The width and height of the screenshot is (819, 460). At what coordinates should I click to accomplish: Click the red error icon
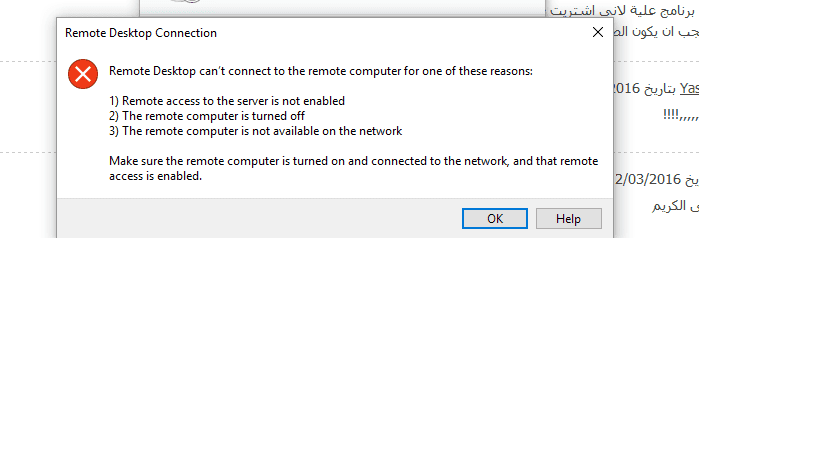(83, 74)
